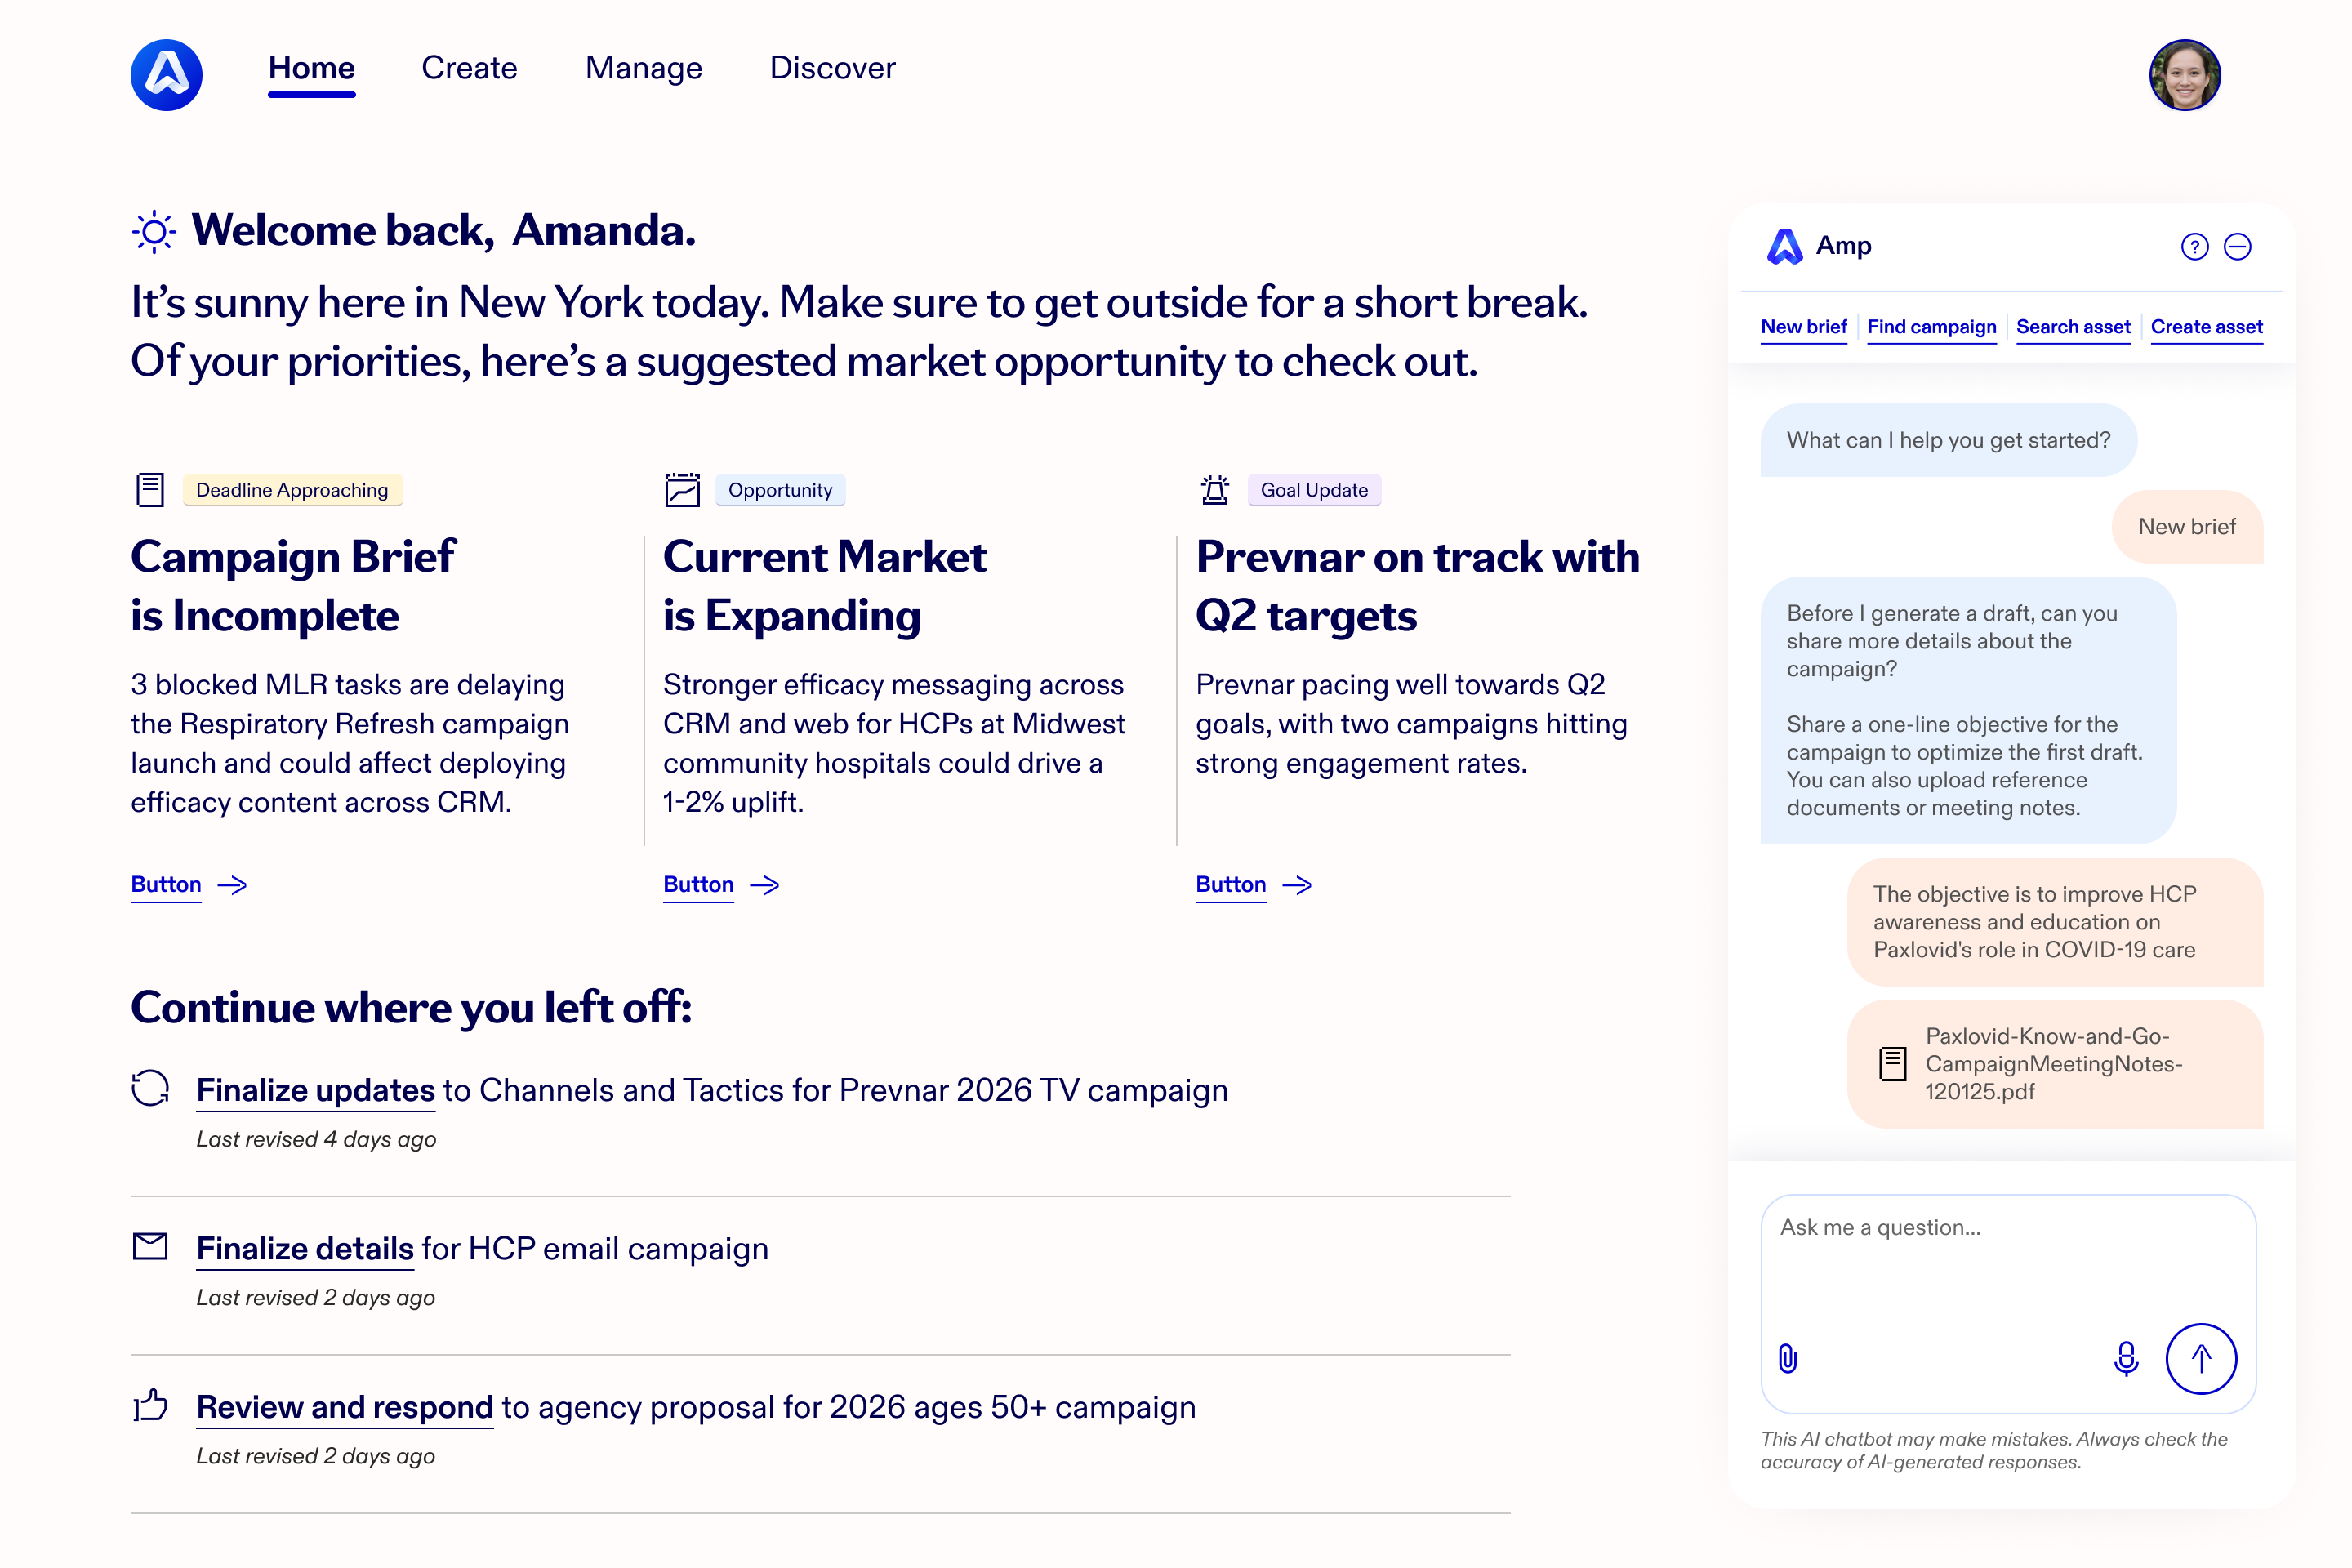Click the blue A logo in the header
This screenshot has width=2352, height=1568.
click(x=166, y=75)
